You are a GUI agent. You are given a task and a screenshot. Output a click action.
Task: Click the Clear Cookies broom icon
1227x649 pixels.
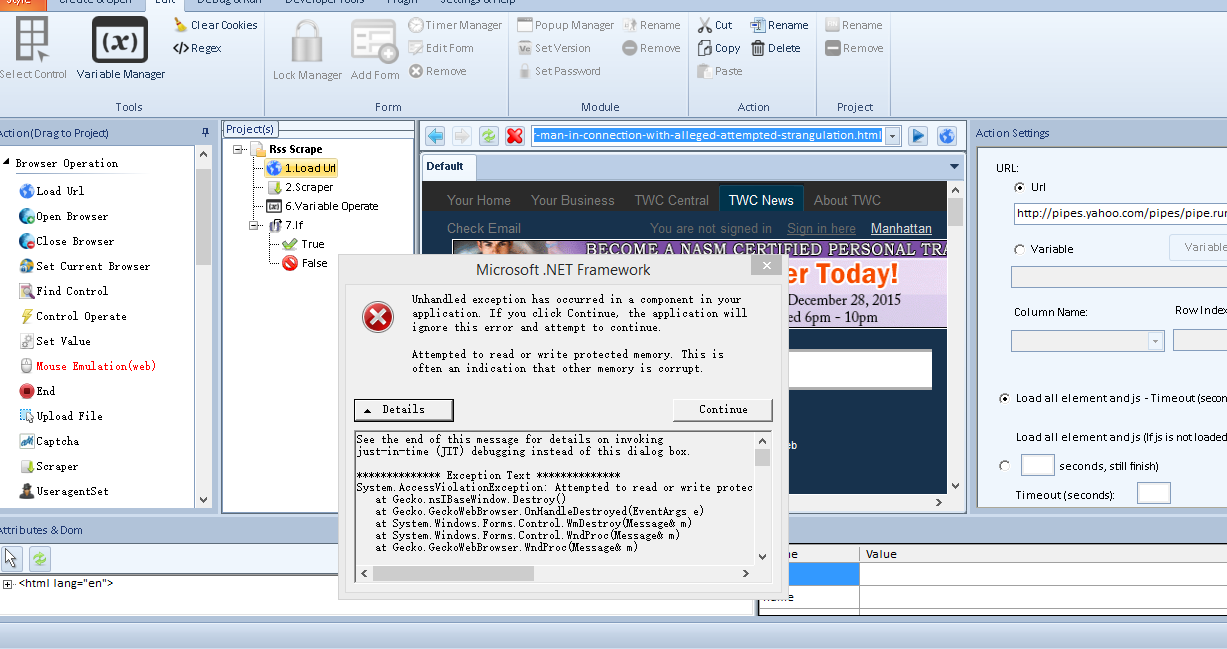click(x=180, y=25)
